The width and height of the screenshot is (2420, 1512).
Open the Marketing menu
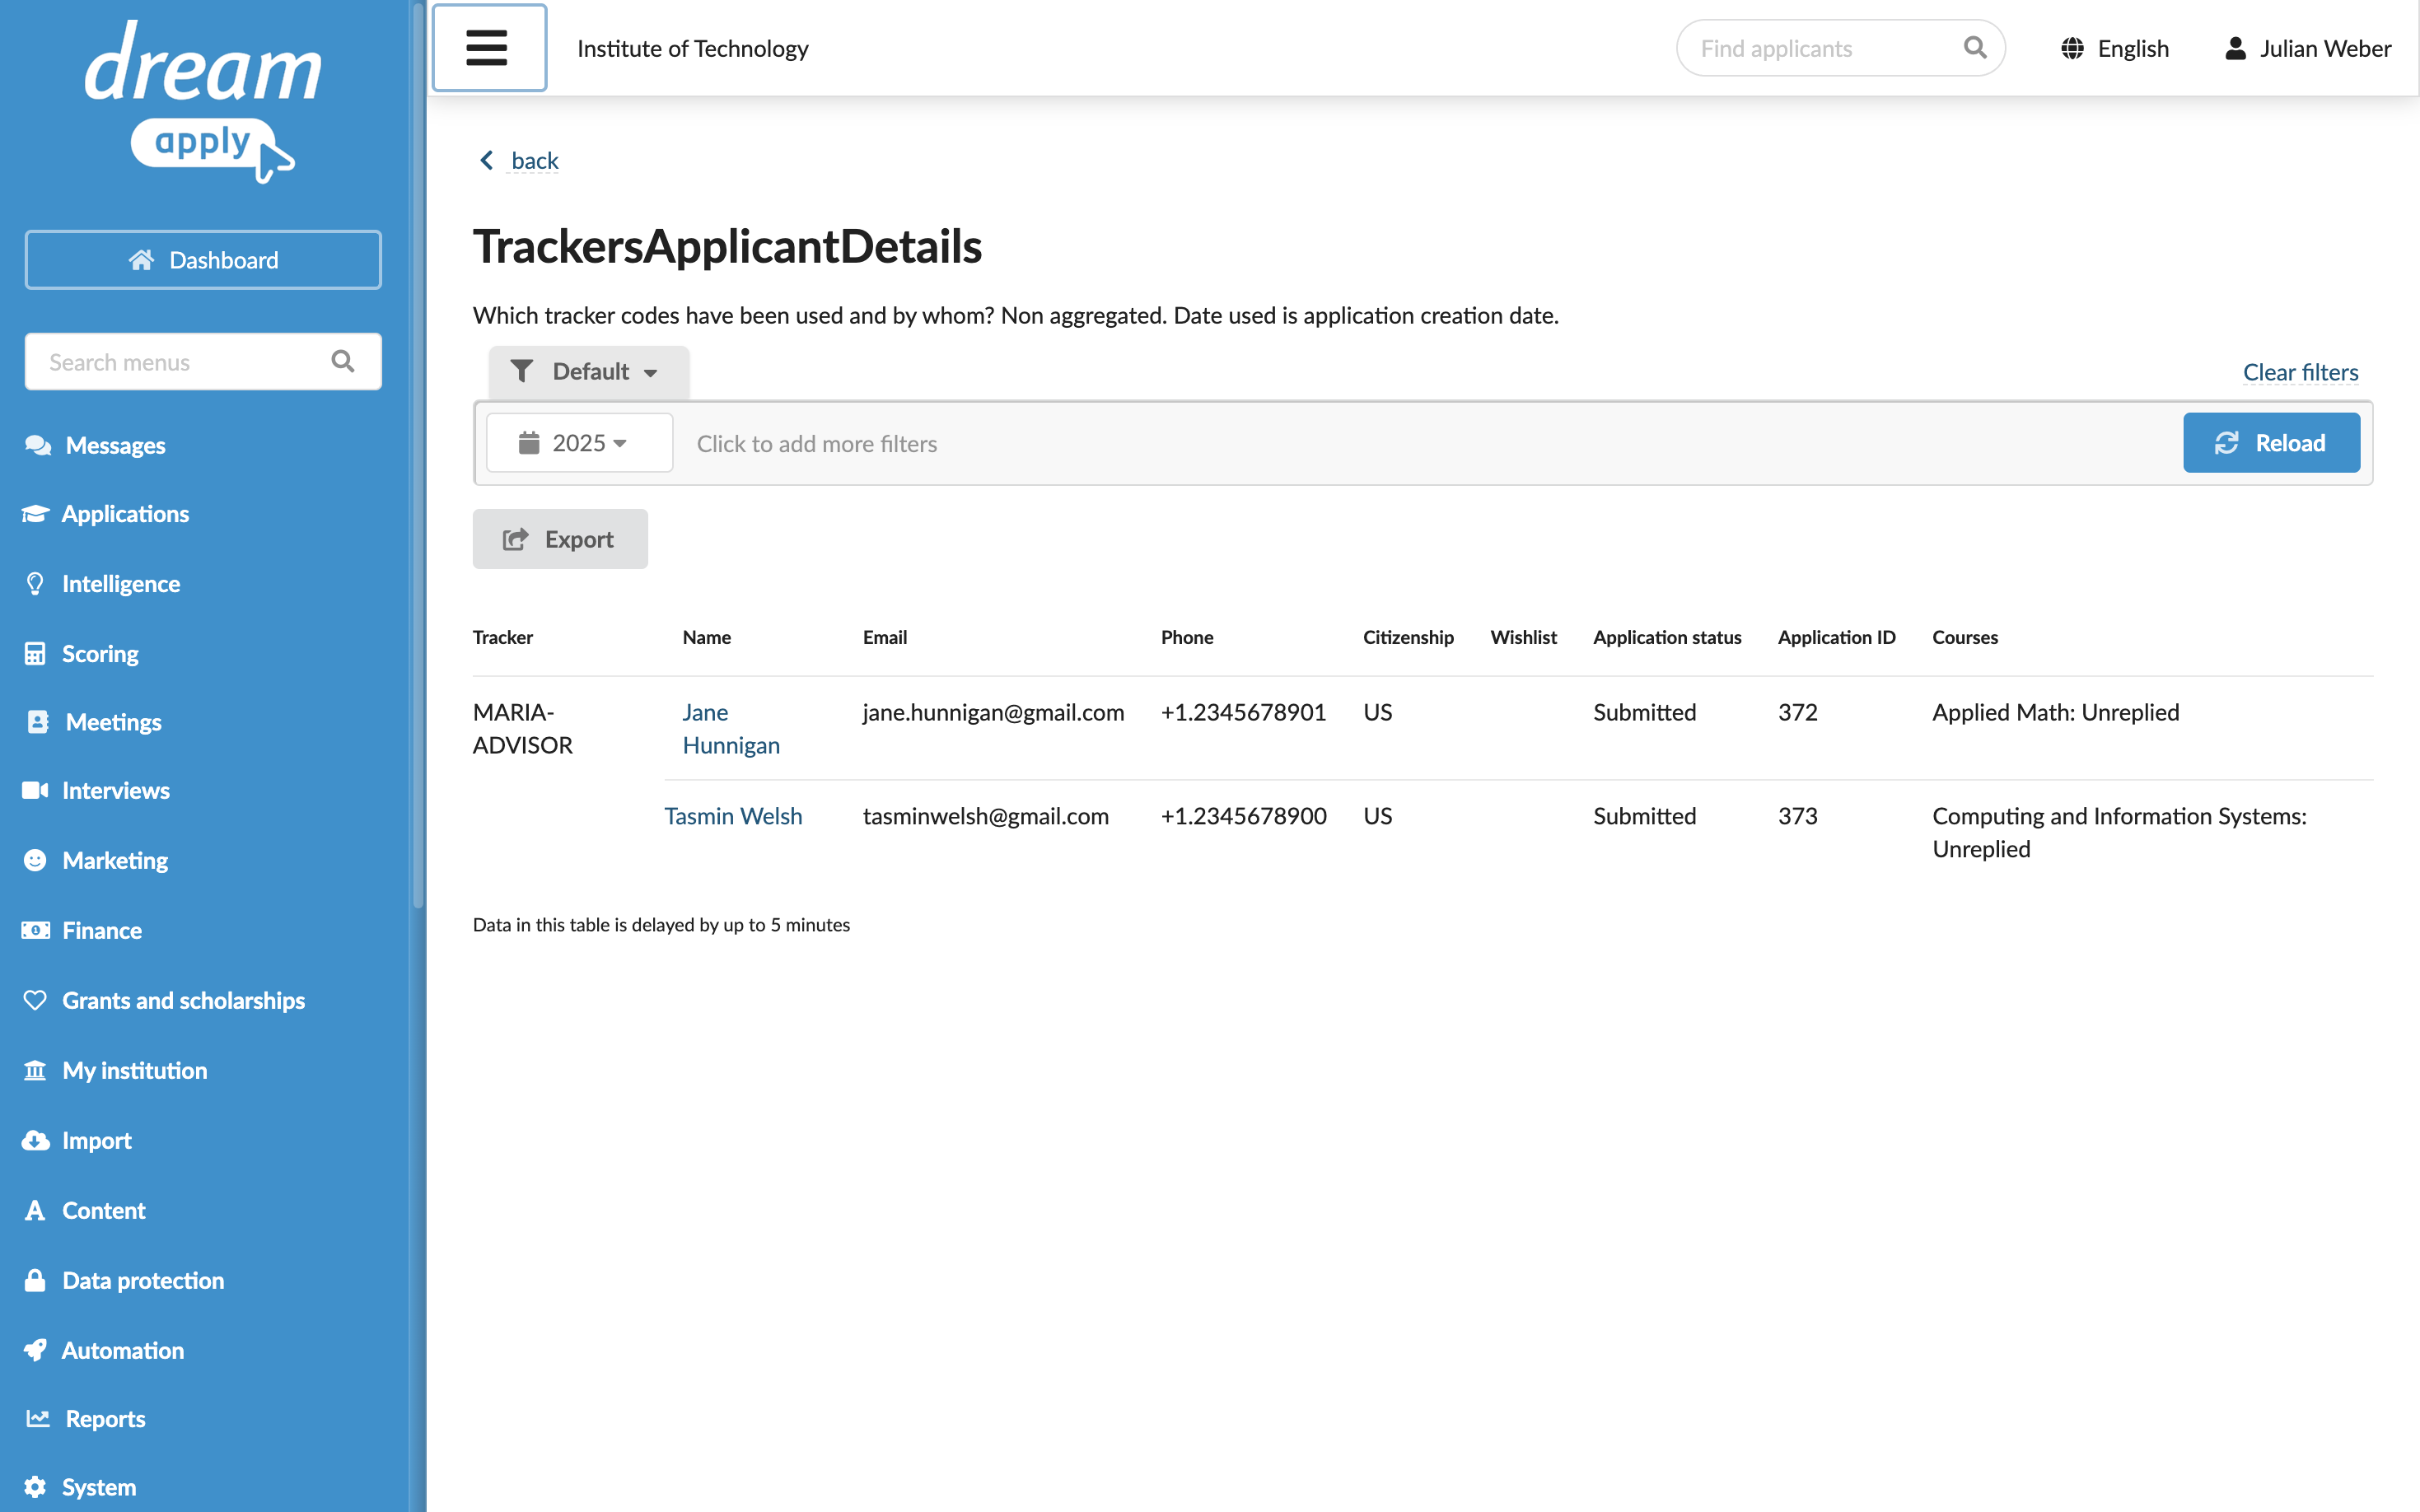click(x=115, y=860)
